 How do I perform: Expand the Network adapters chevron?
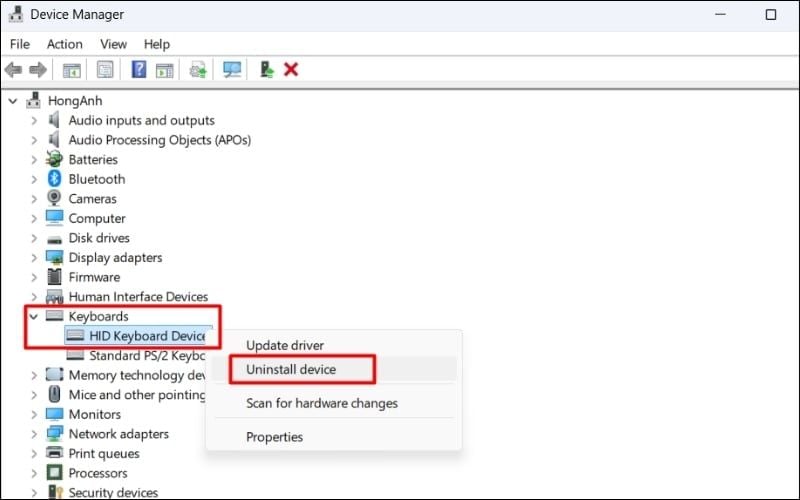click(x=34, y=434)
